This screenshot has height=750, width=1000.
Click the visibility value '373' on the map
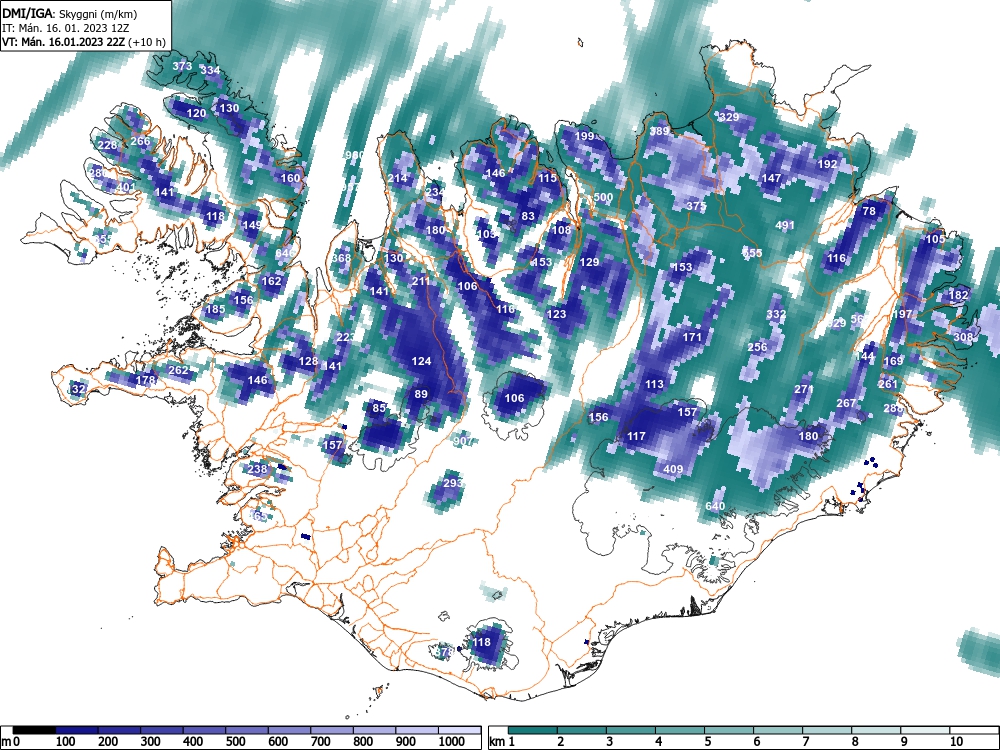(x=182, y=66)
